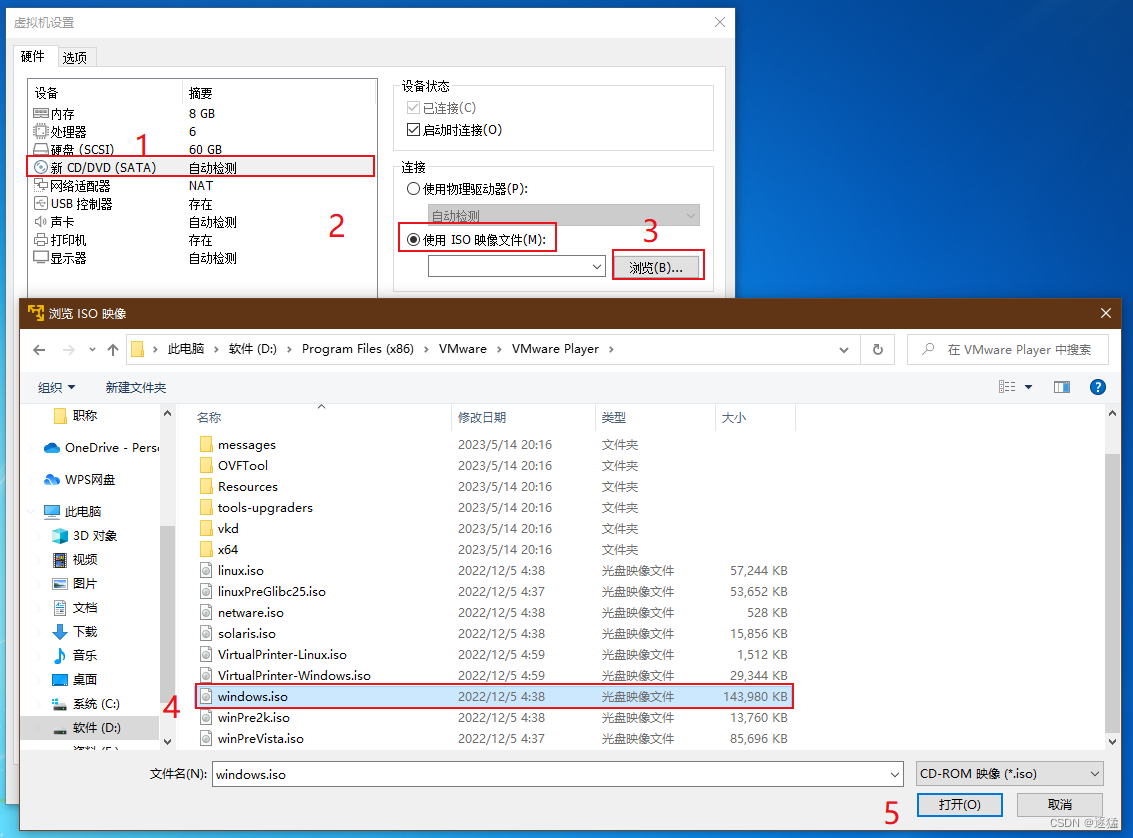Screen dimensions: 1133x838
Task: Click the memory device icon
Action: [41, 113]
